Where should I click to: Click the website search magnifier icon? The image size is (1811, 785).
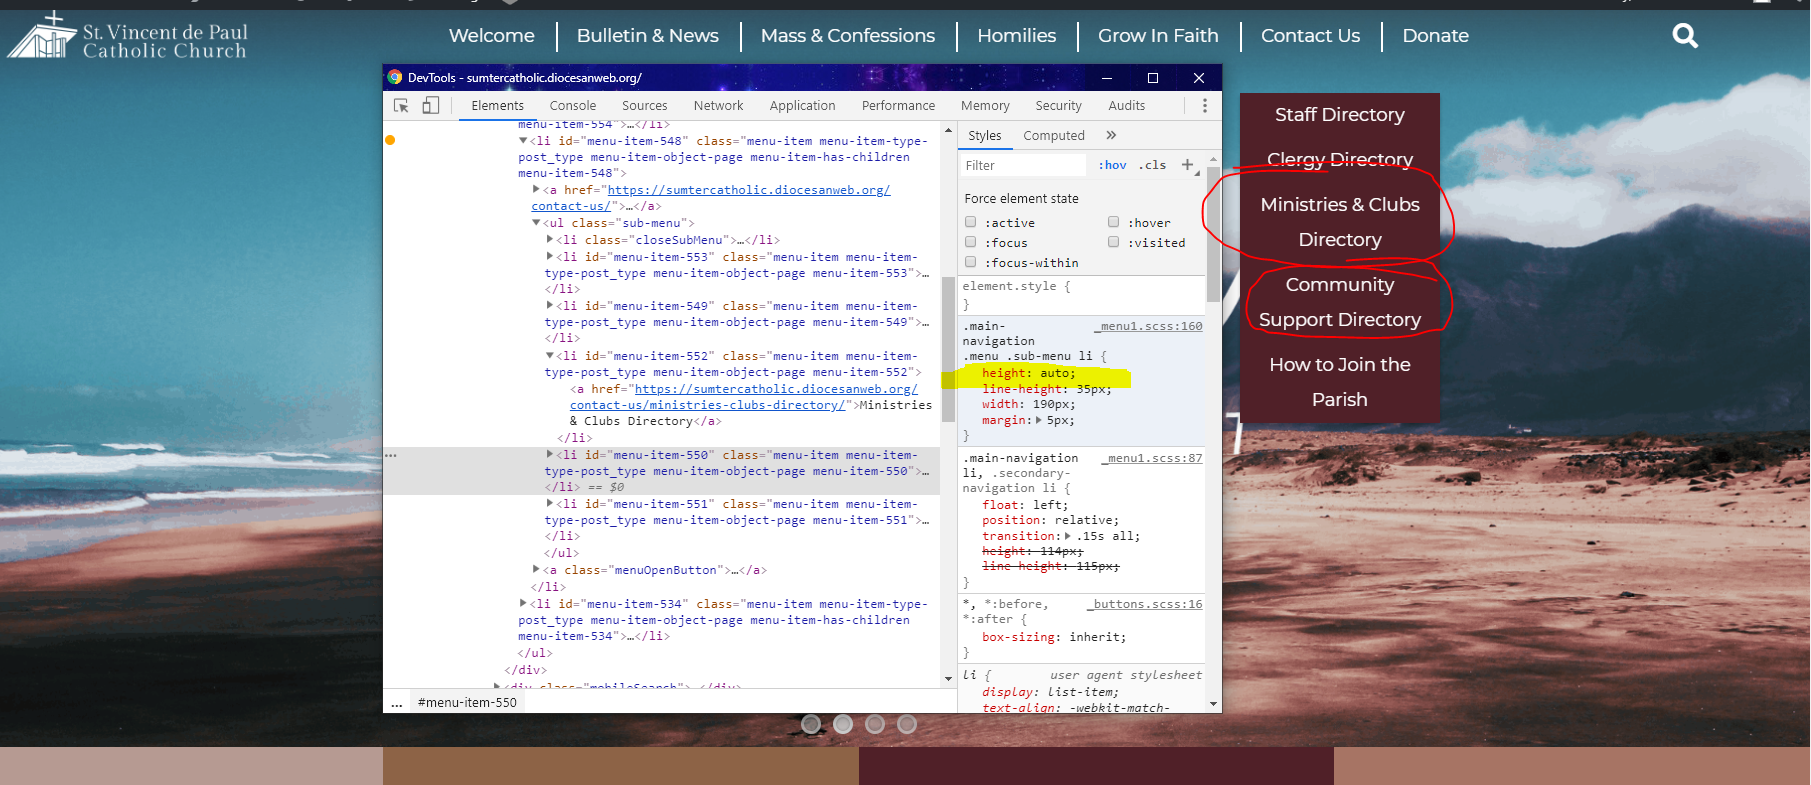tap(1684, 36)
